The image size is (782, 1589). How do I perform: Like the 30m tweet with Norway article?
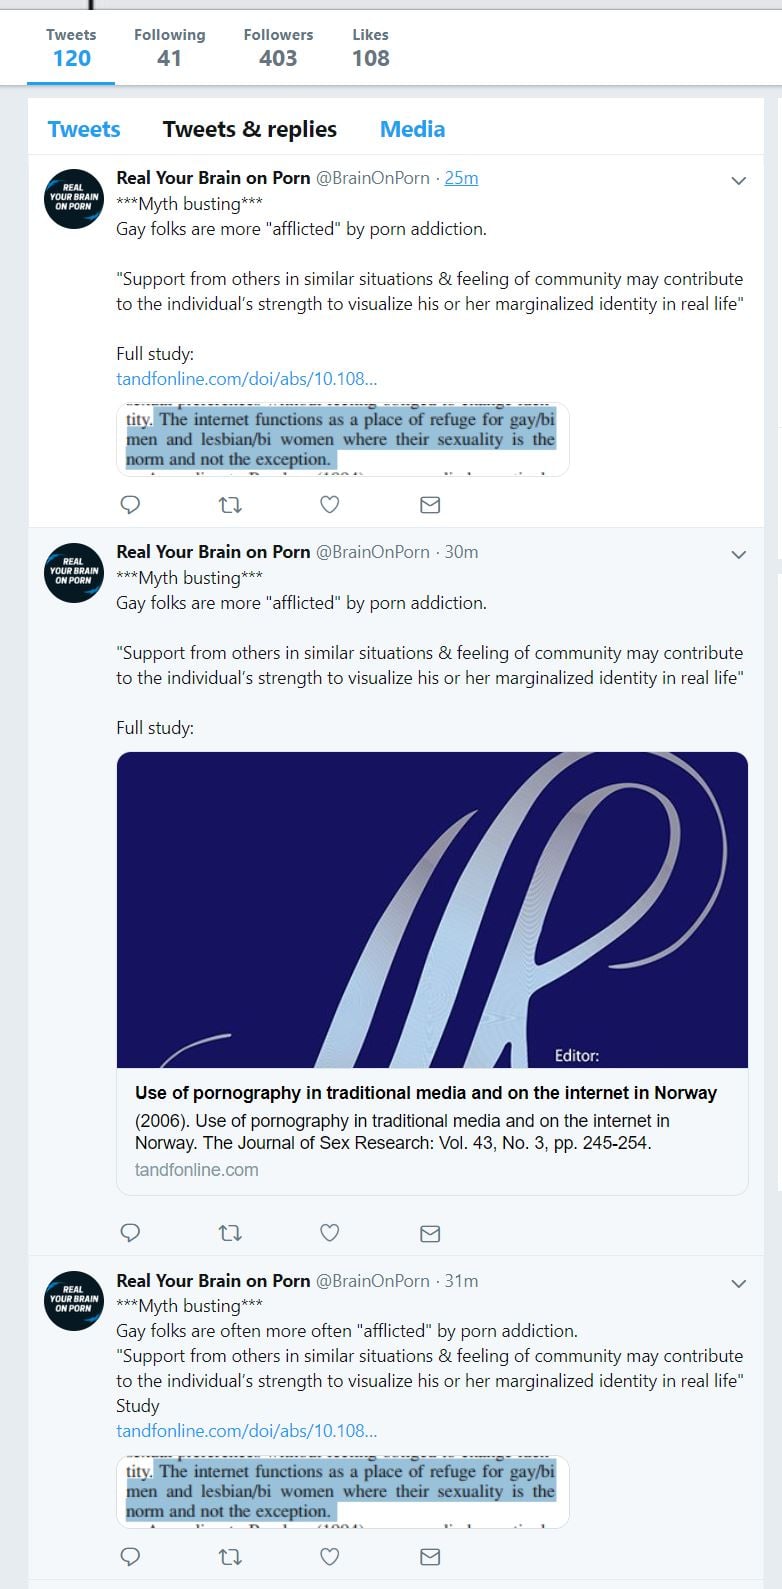point(330,1233)
